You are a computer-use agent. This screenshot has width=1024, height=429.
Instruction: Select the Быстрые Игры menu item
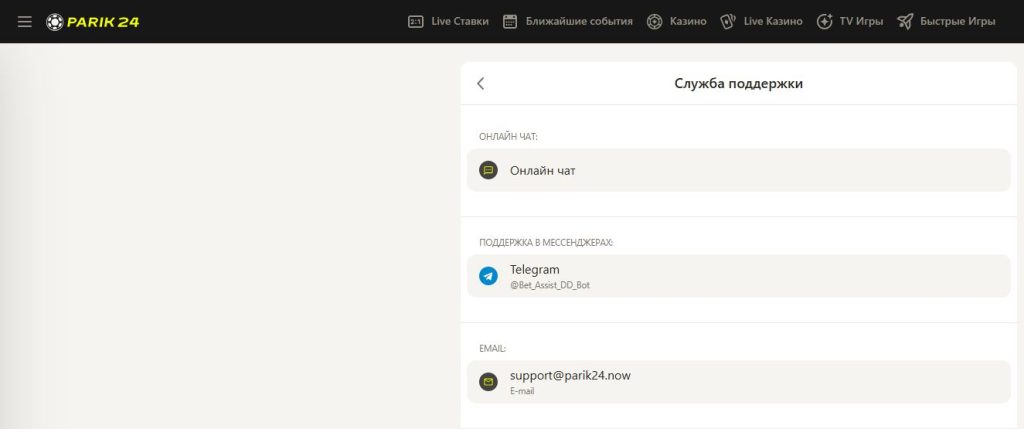click(957, 21)
